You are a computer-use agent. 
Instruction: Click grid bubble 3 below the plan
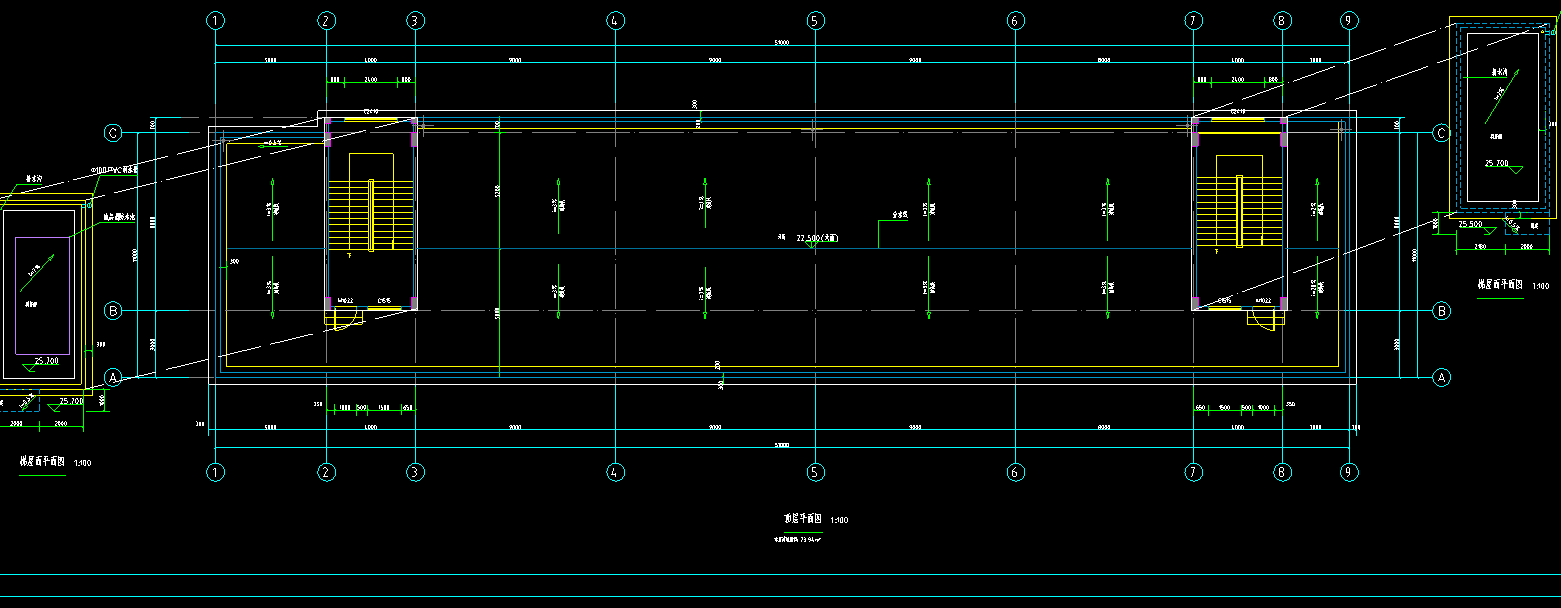(x=415, y=472)
